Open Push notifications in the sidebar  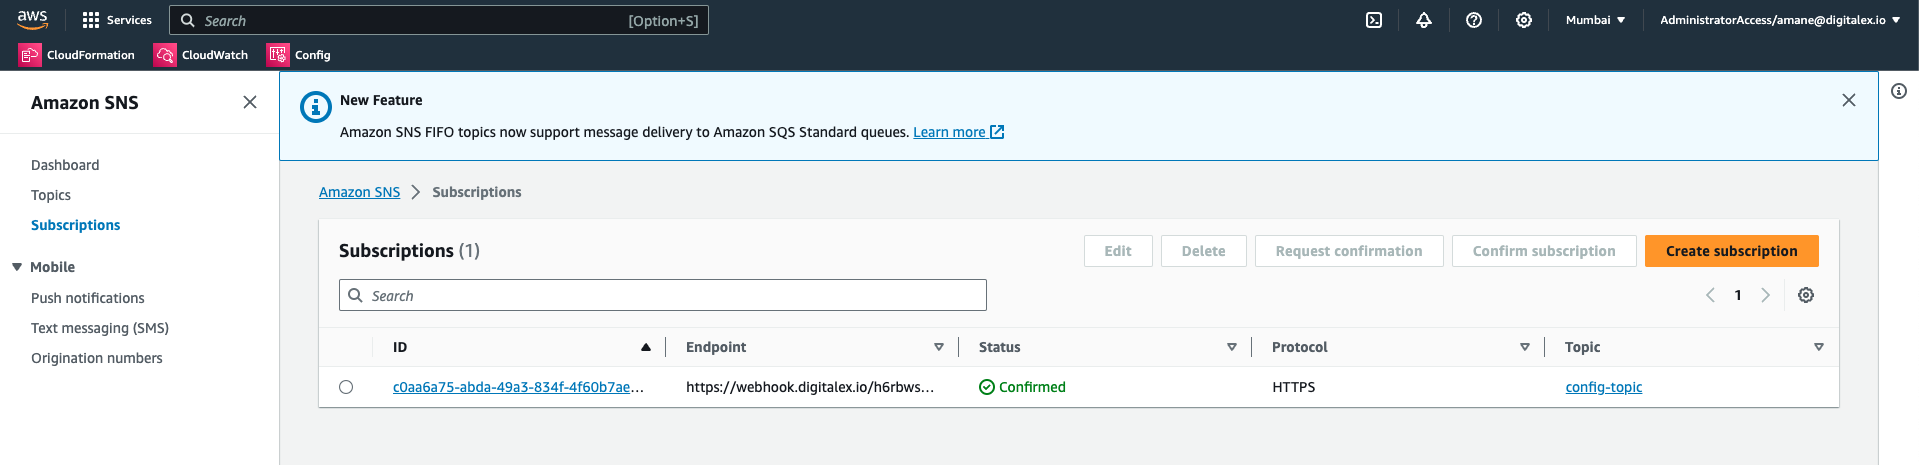tap(88, 298)
